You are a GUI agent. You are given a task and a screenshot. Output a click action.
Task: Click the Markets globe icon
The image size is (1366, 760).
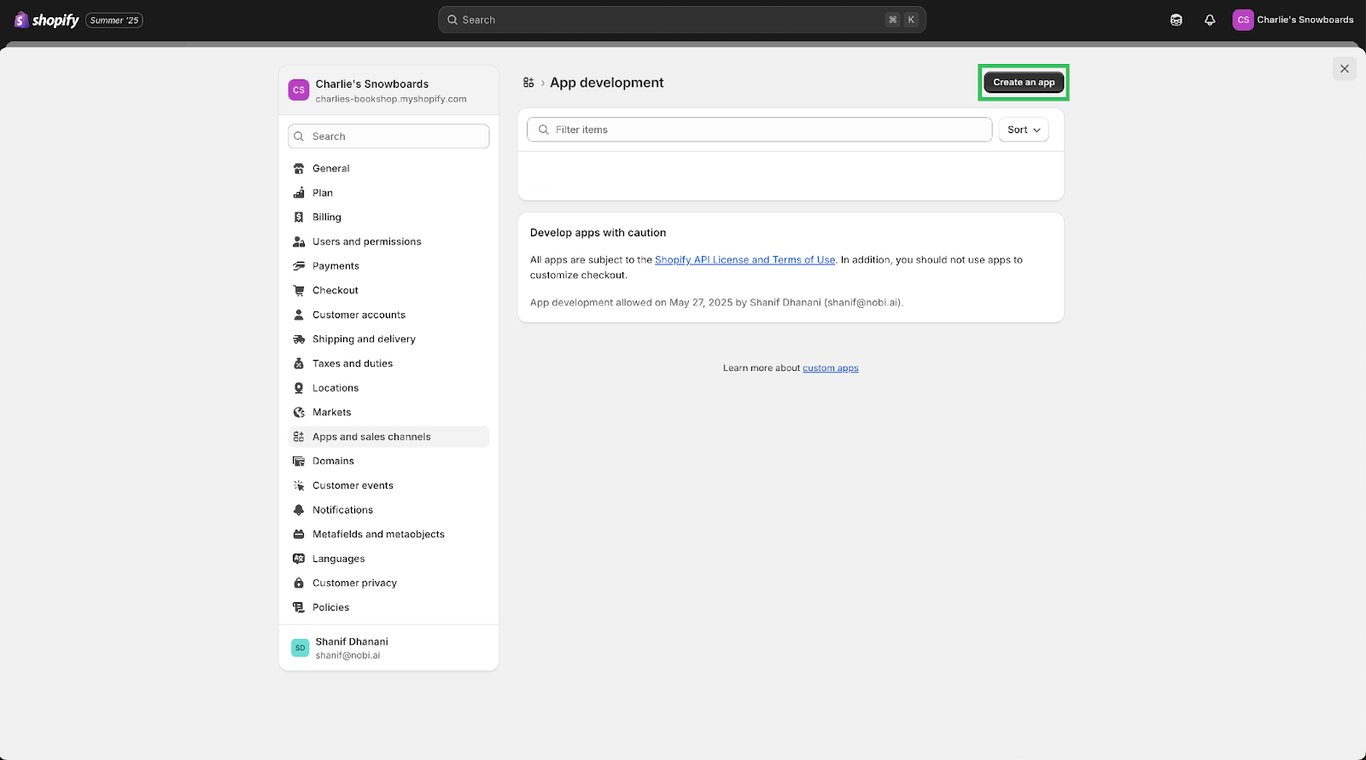tap(298, 412)
